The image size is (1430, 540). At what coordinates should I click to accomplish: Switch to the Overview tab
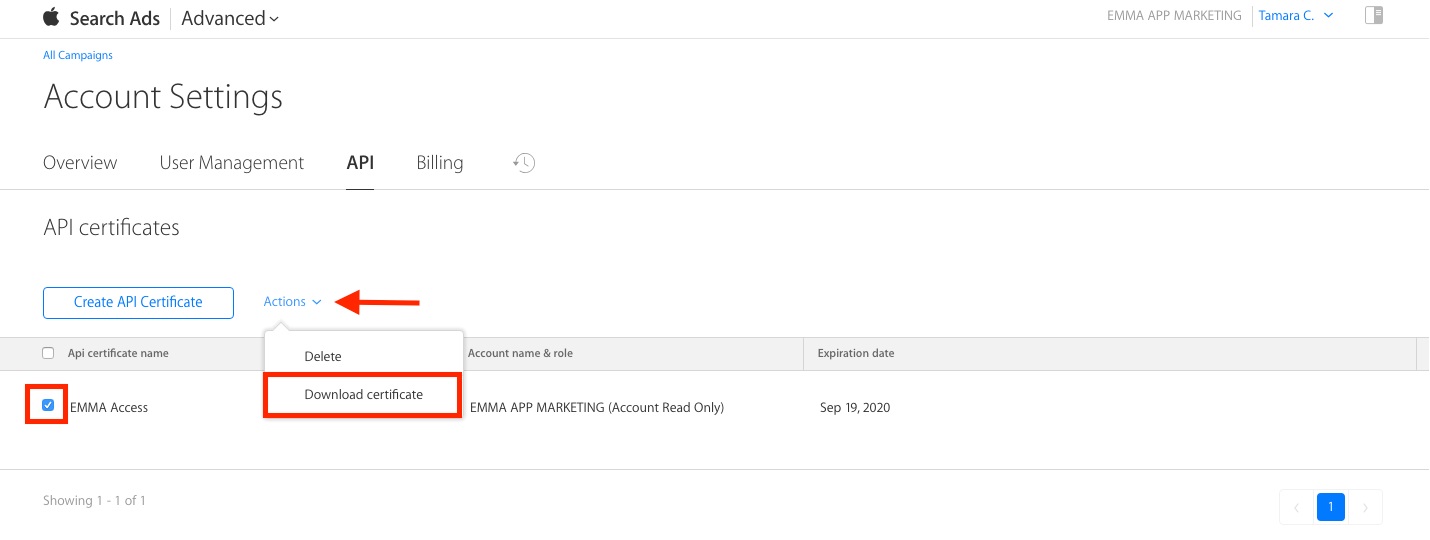[80, 163]
